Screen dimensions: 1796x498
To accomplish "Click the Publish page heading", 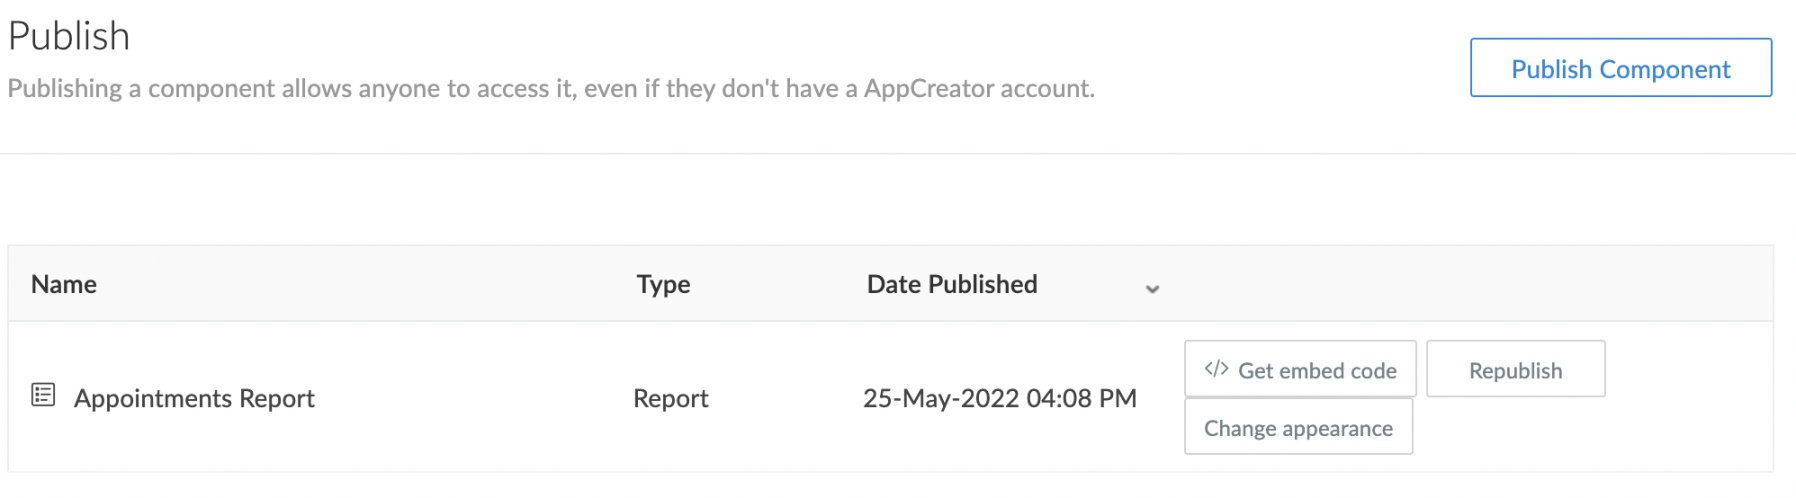I will 69,36.
